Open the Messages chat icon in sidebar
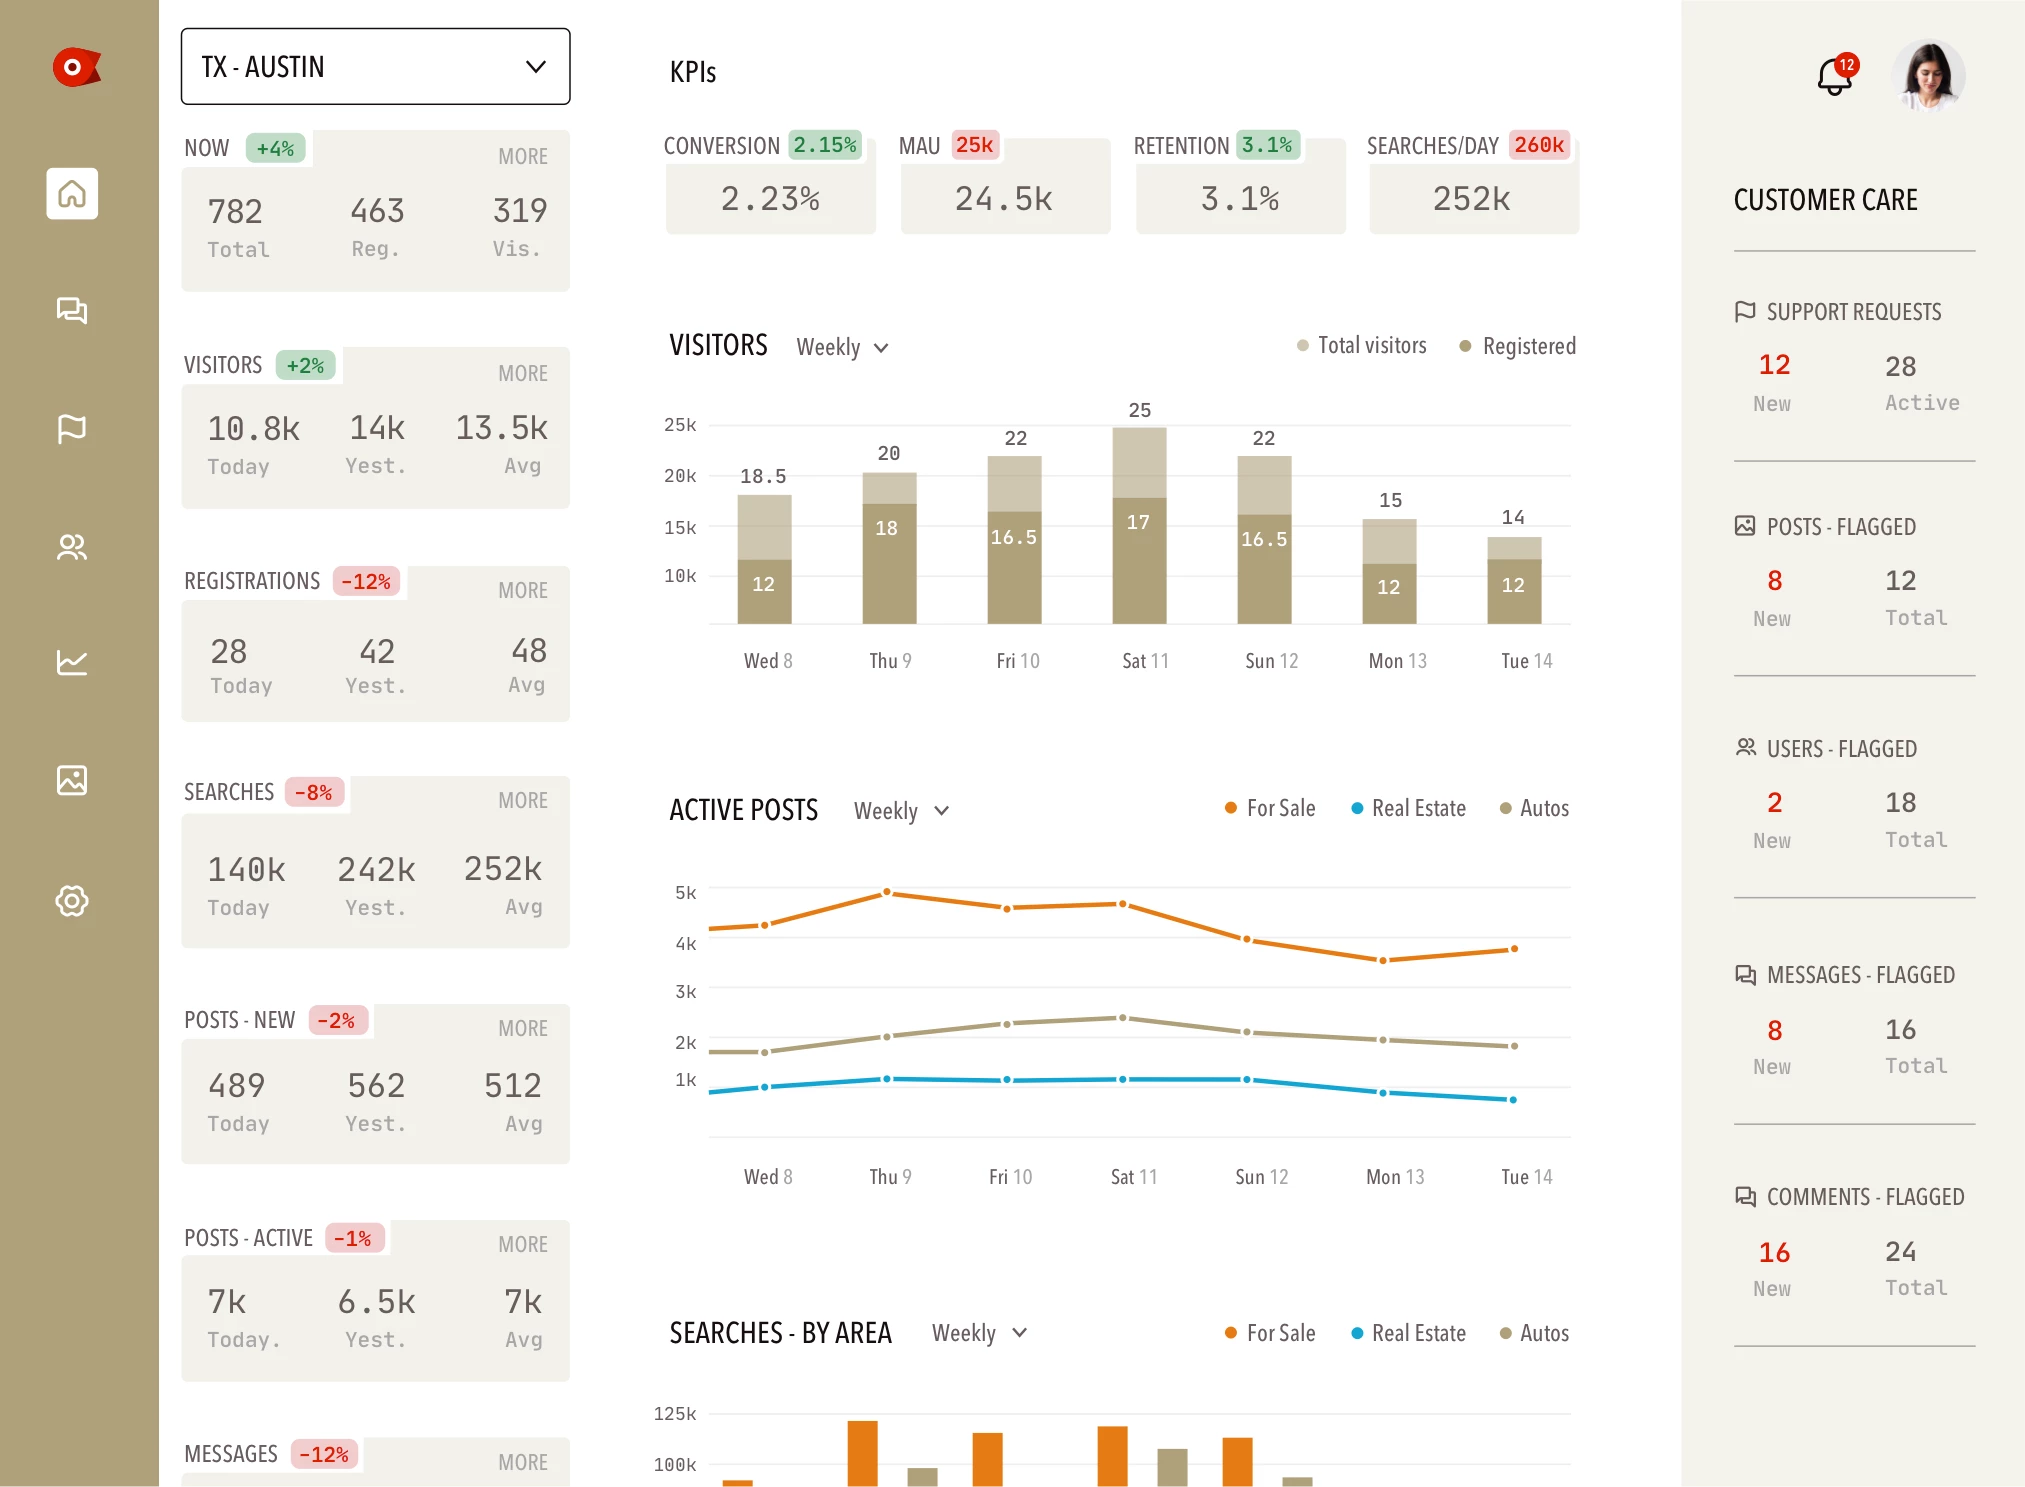This screenshot has width=2025, height=1487. [x=72, y=310]
